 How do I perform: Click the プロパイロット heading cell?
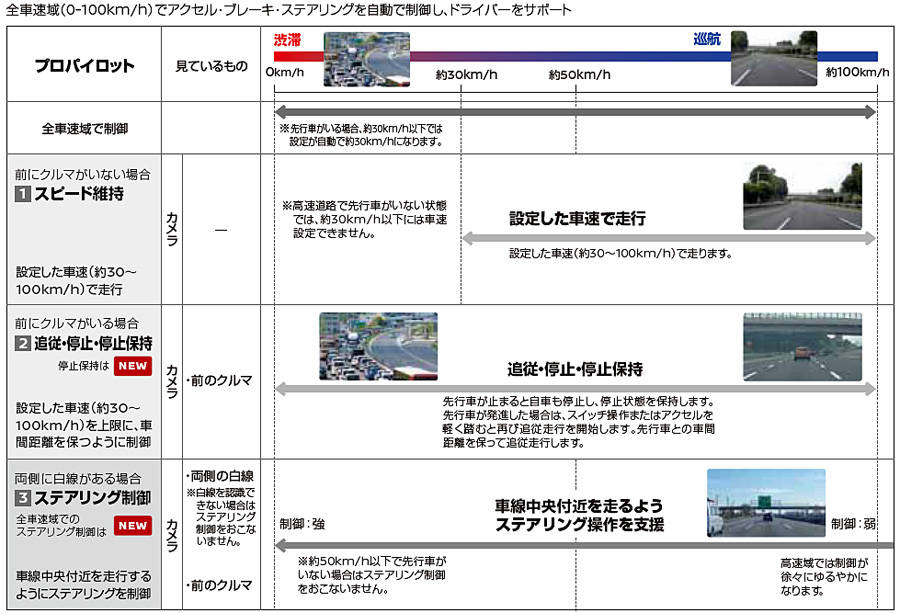(84, 65)
